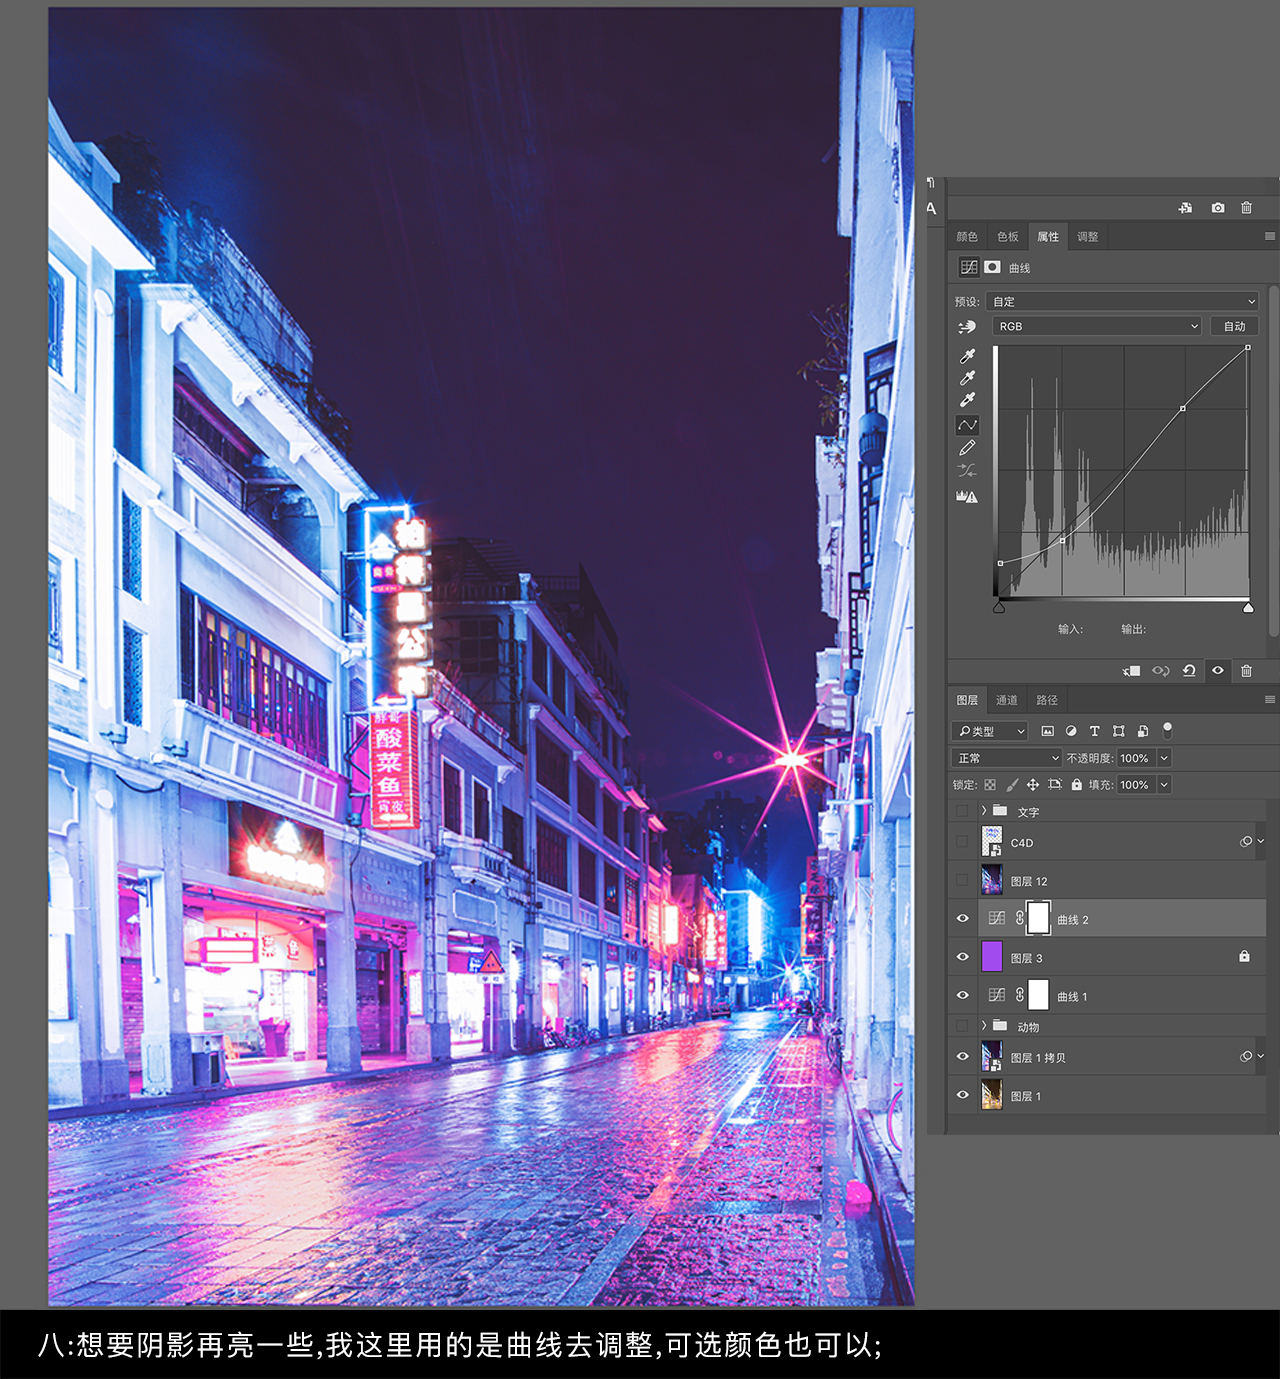Expand the 动物 group
The image size is (1280, 1379).
(x=984, y=1026)
